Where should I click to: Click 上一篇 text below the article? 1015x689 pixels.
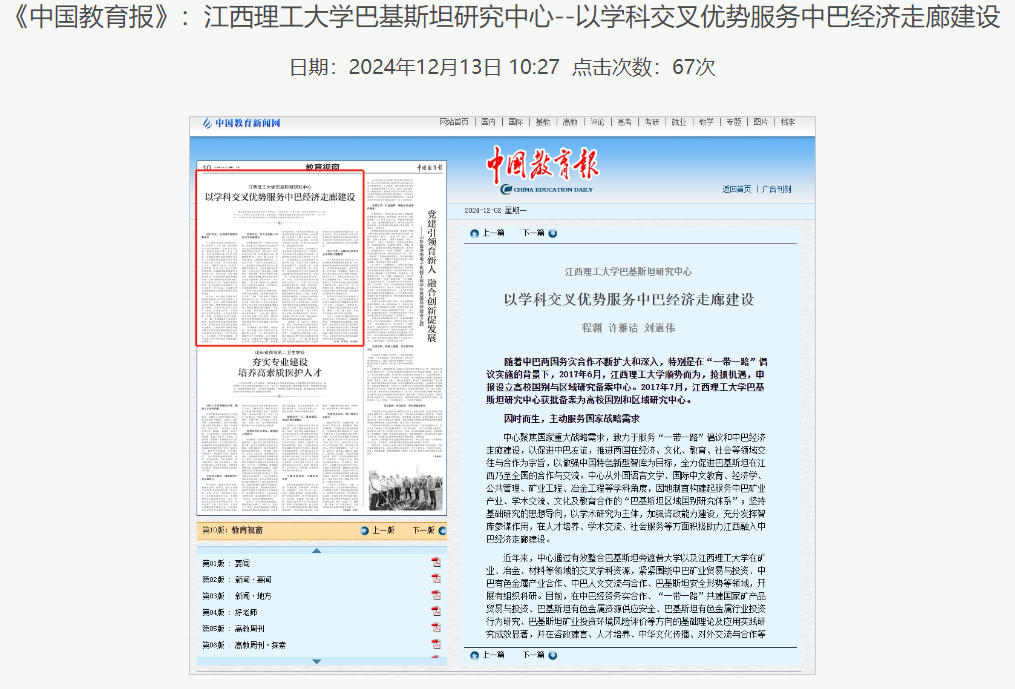pyautogui.click(x=494, y=655)
